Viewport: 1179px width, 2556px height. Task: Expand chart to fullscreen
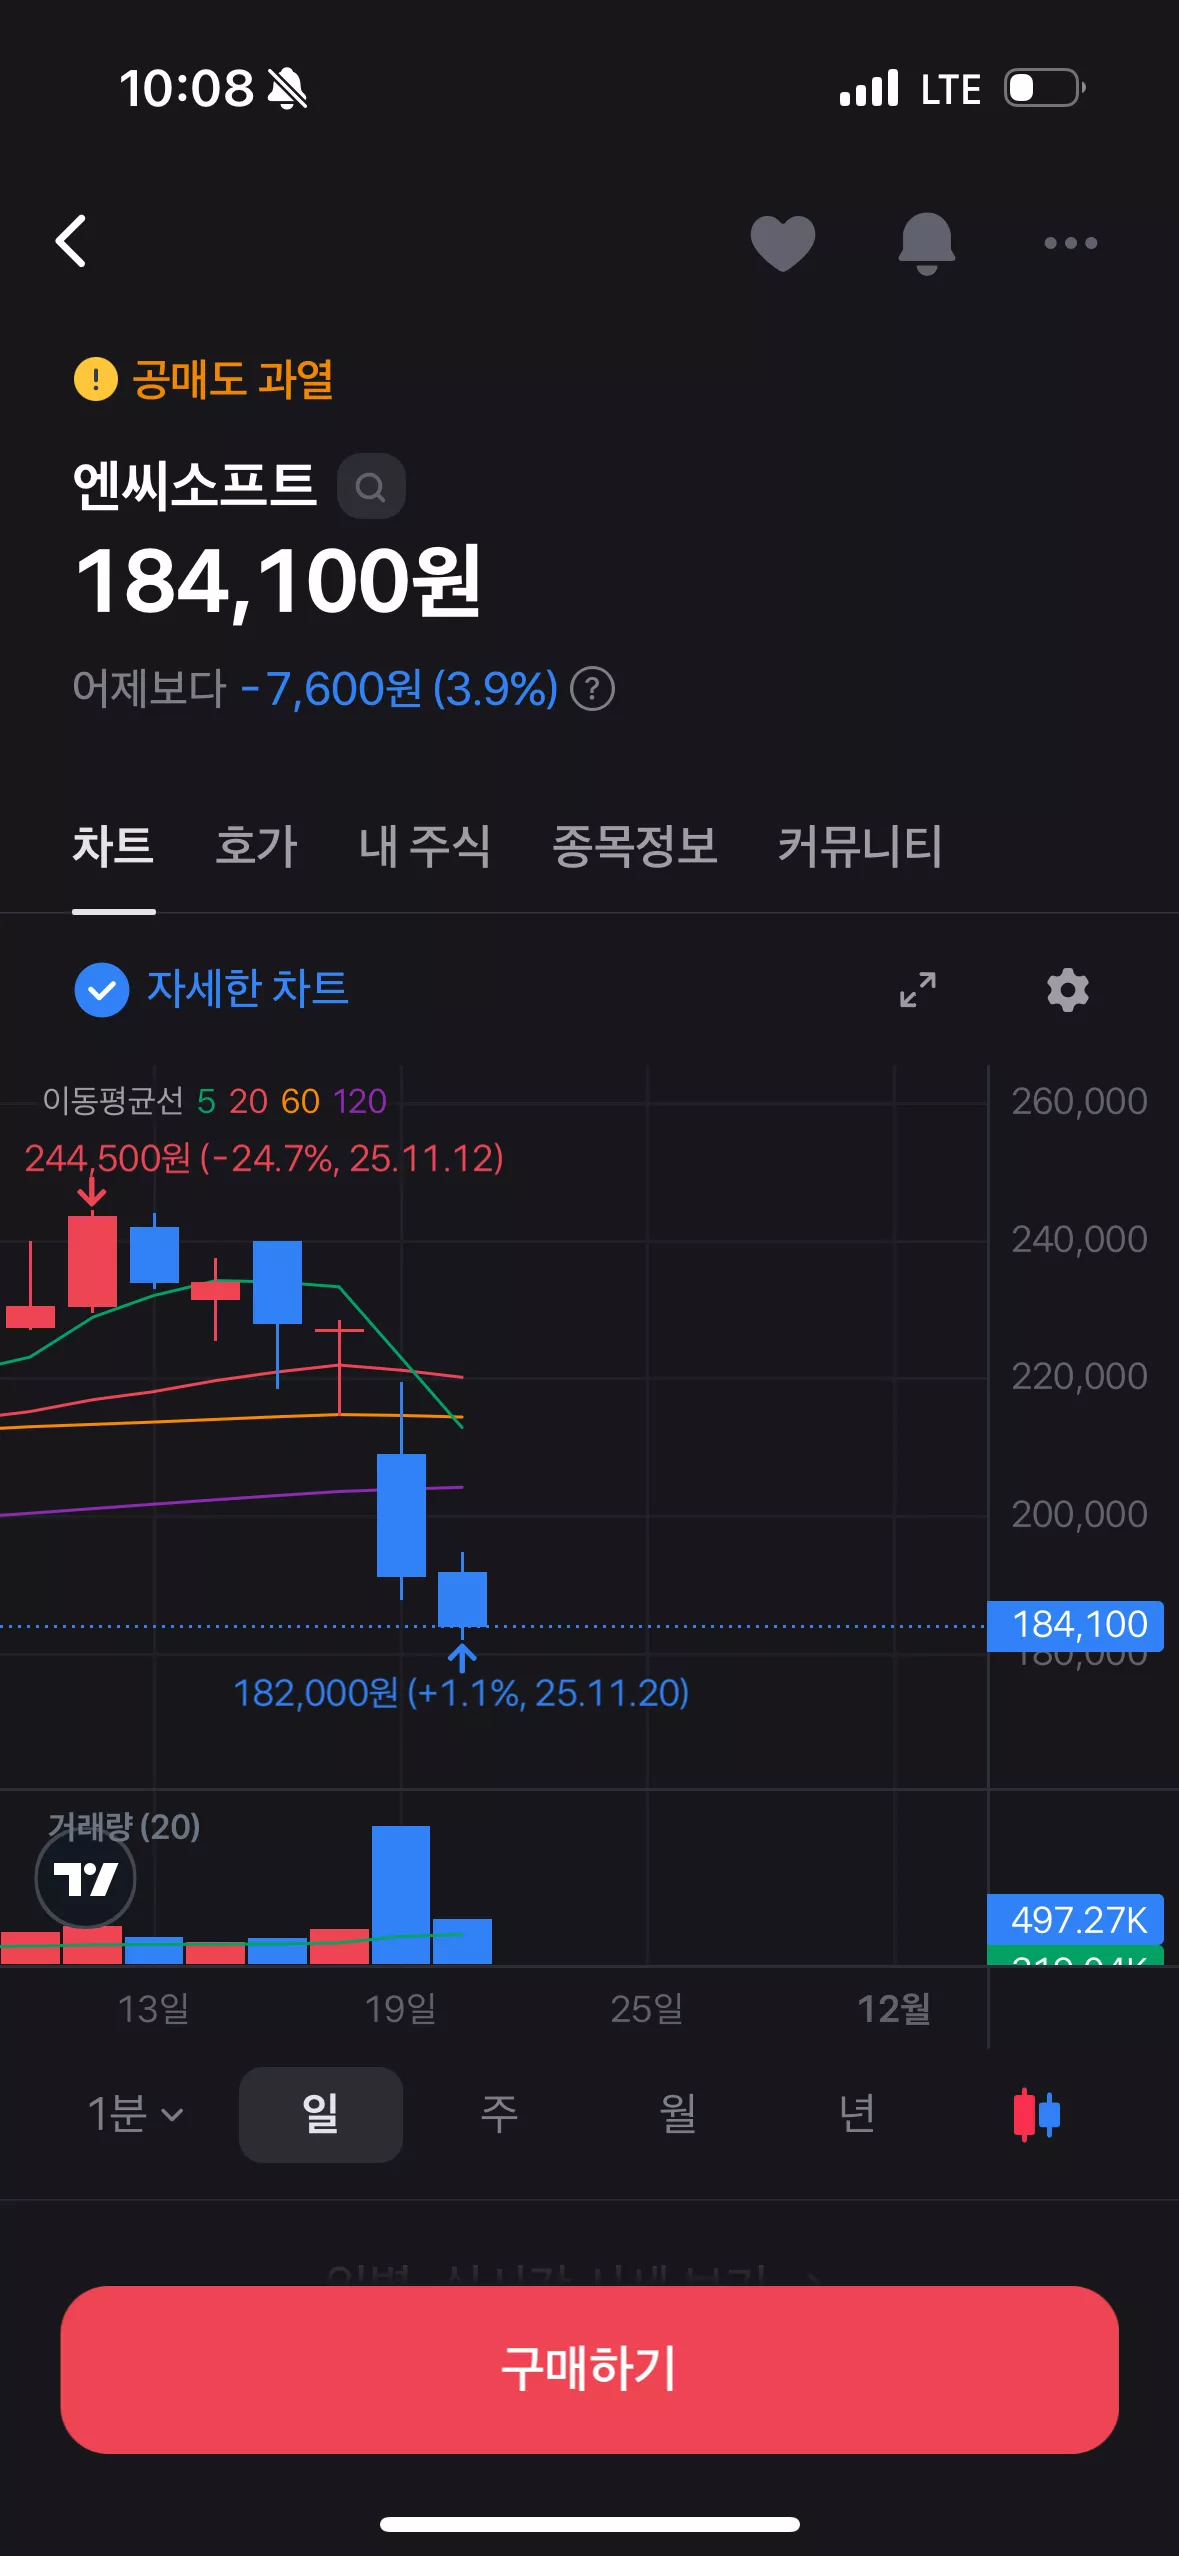click(917, 989)
